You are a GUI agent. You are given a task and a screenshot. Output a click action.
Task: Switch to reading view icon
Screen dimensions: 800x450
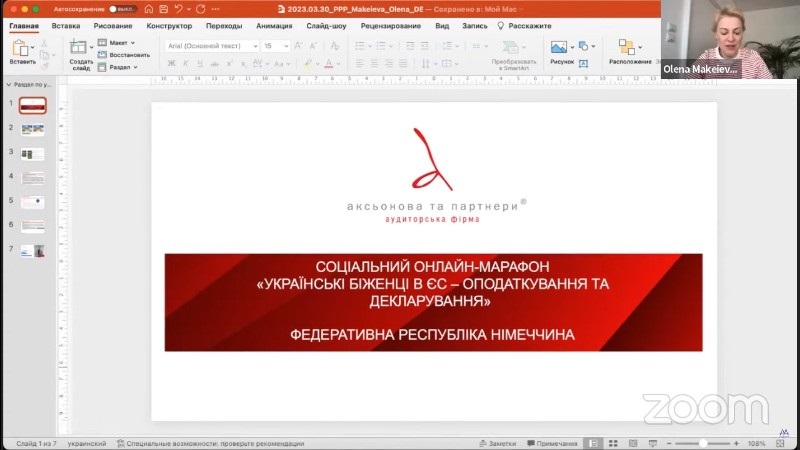coord(633,443)
